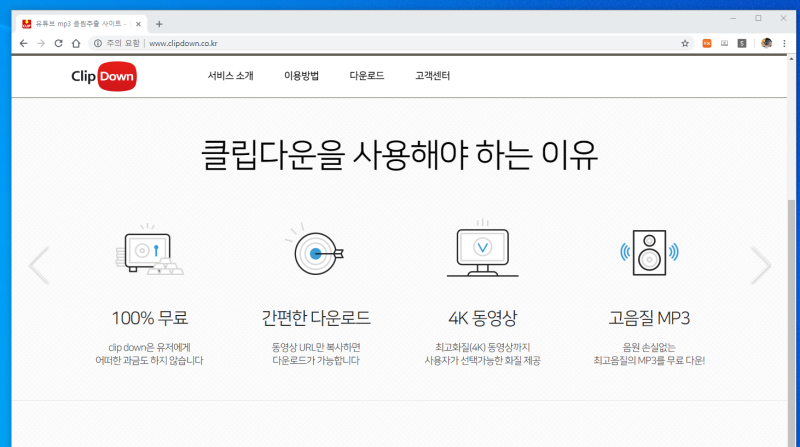Click the address bar URL www.clipdown.co.kr
800x447 pixels.
pos(183,43)
